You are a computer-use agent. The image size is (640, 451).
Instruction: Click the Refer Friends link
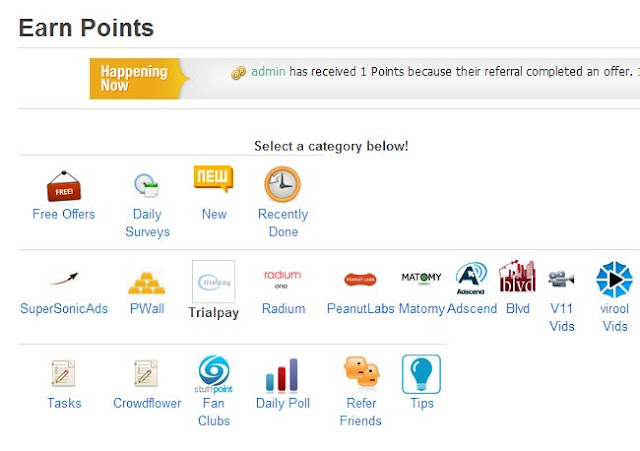pyautogui.click(x=360, y=412)
